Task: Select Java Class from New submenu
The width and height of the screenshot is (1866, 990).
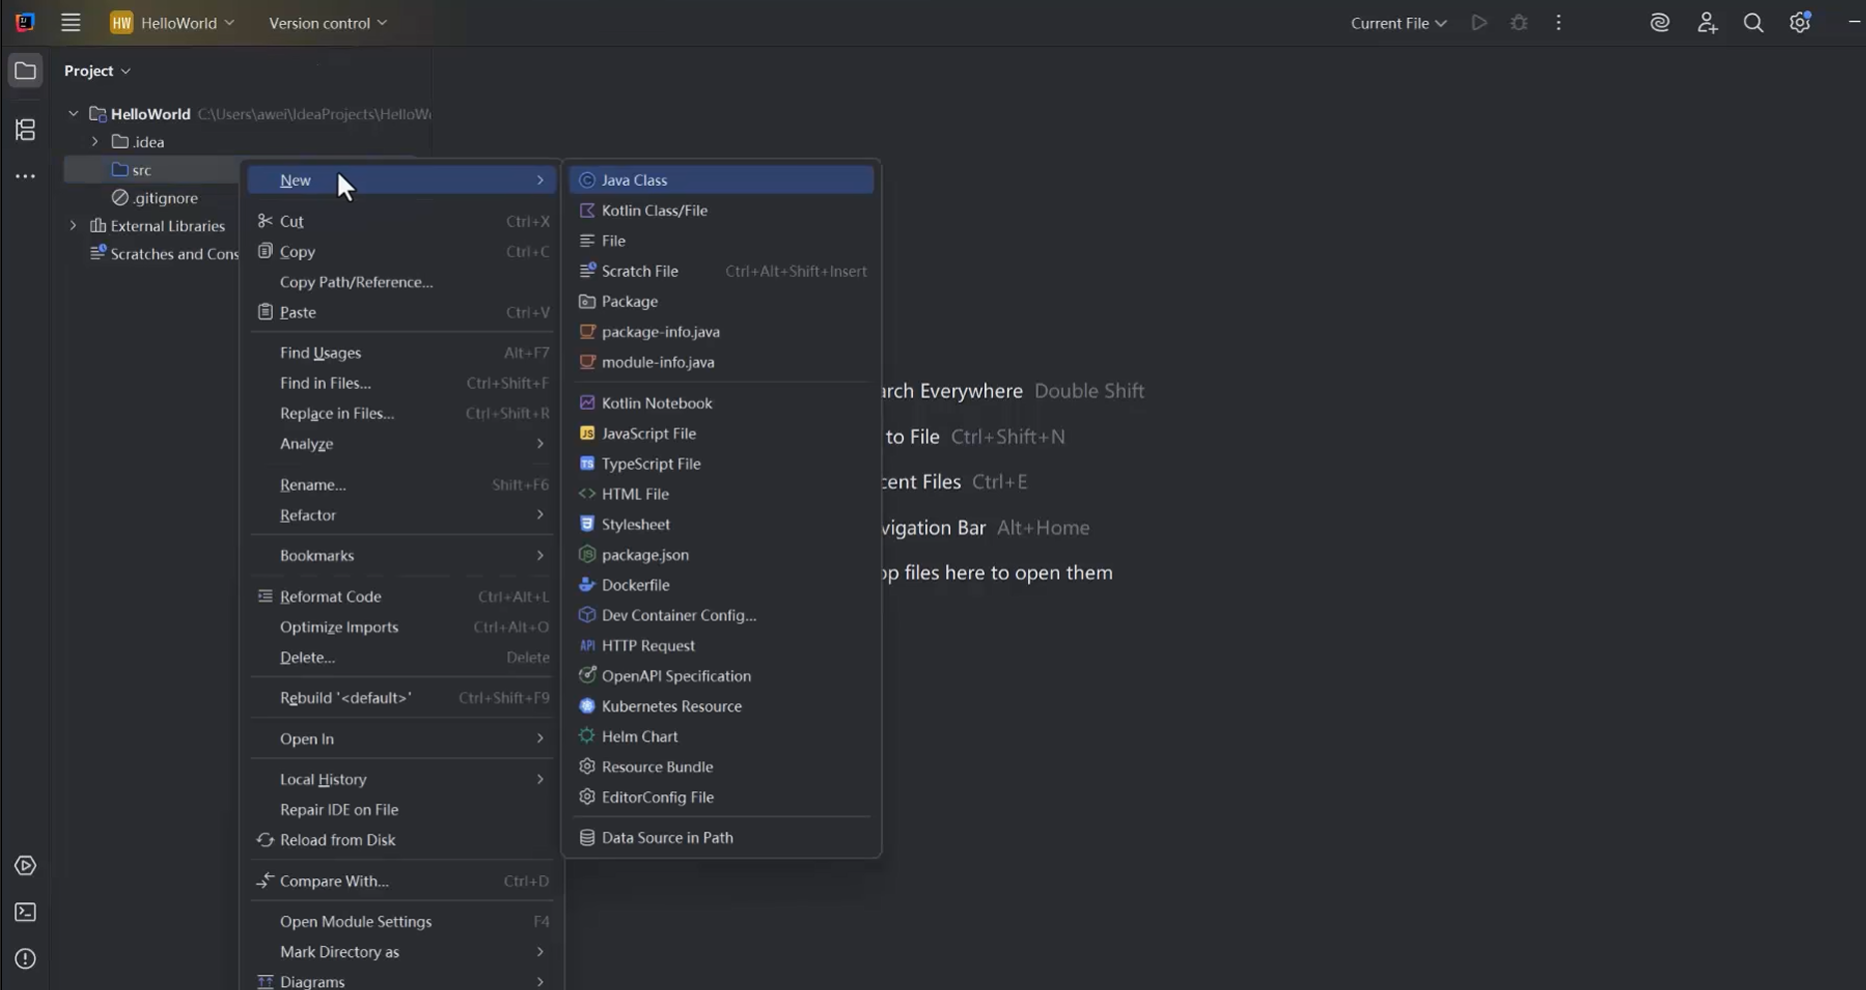Action: (634, 180)
